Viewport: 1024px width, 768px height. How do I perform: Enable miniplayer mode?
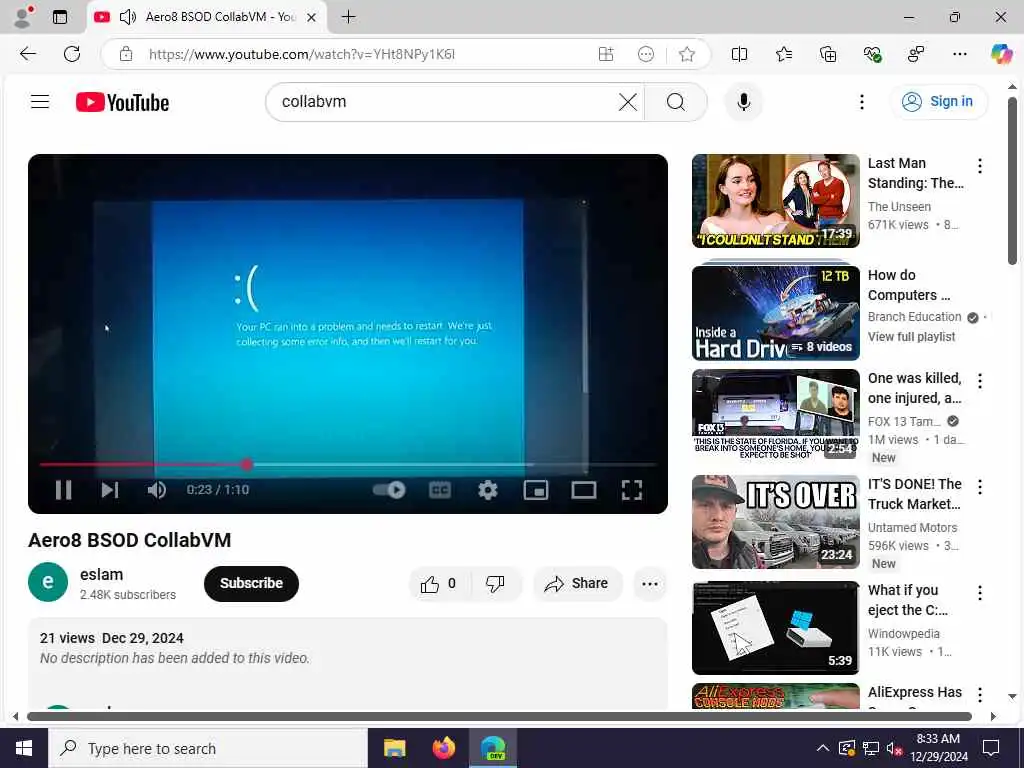[536, 490]
